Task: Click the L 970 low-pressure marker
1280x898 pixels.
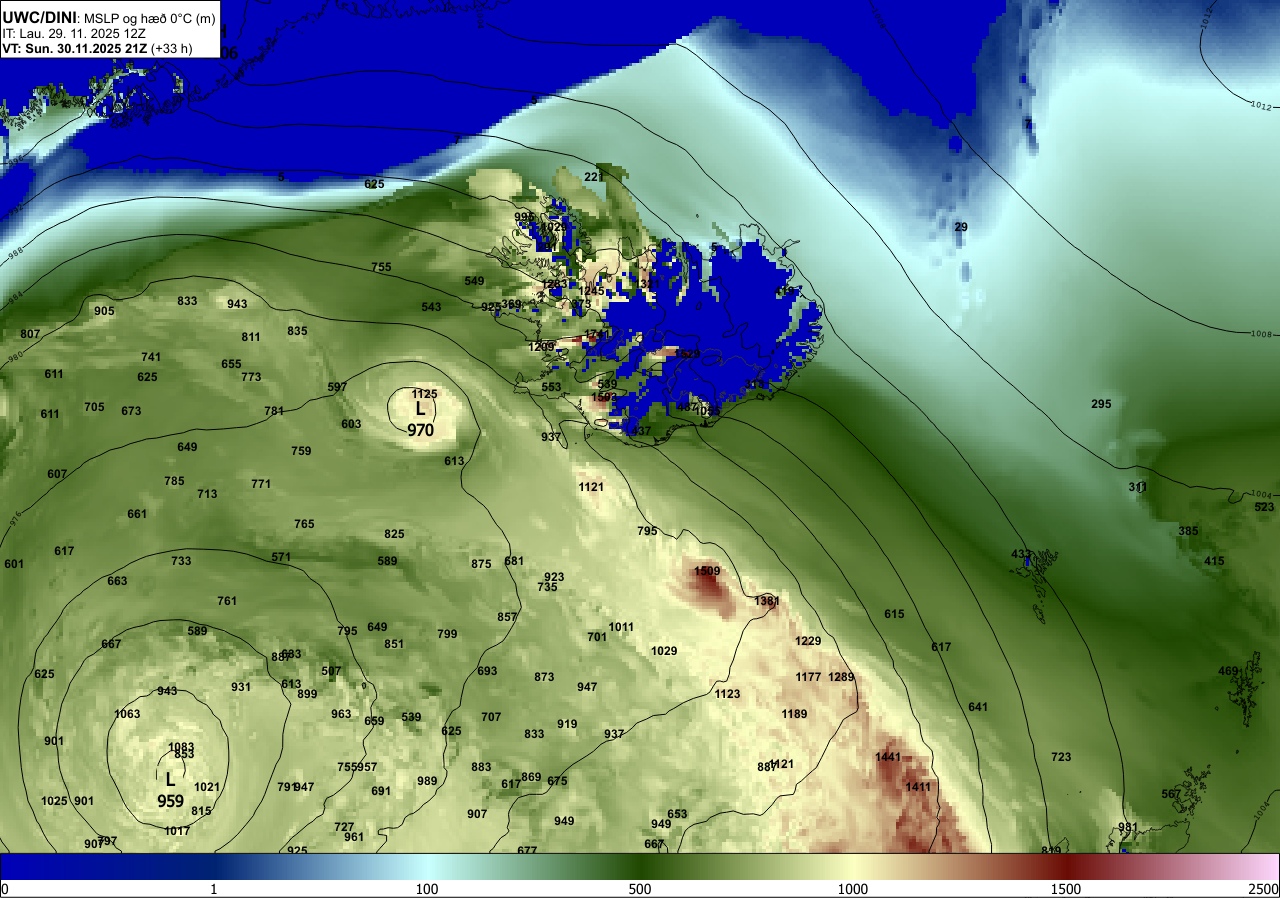Action: point(420,419)
